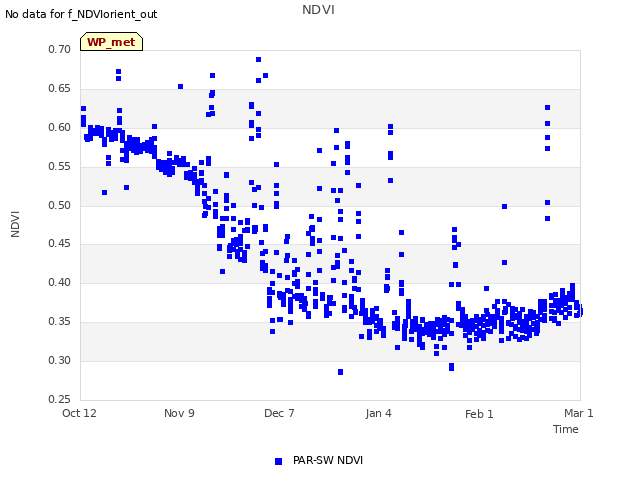Click the NDVI chart title
Image resolution: width=640 pixels, height=480 pixels.
point(318,9)
